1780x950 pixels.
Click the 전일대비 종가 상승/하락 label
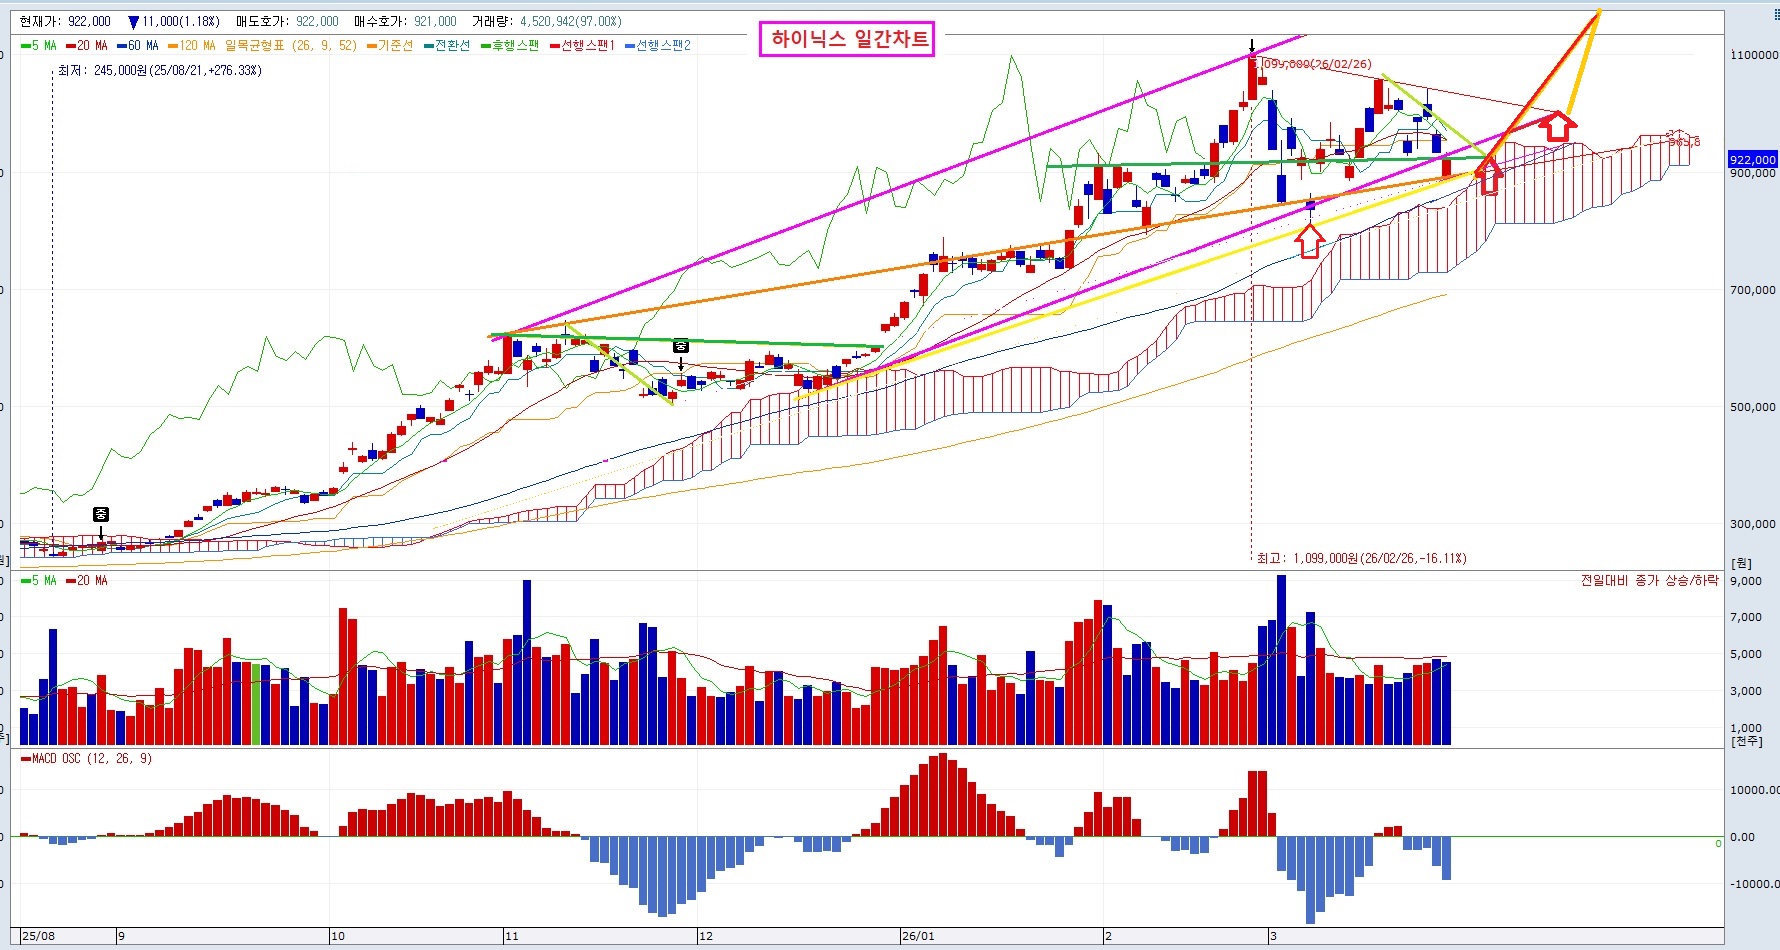tap(1649, 580)
